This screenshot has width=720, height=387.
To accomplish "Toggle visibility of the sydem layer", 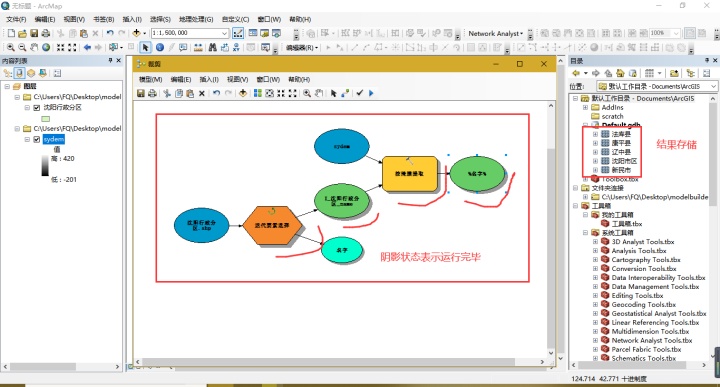I will 37,139.
